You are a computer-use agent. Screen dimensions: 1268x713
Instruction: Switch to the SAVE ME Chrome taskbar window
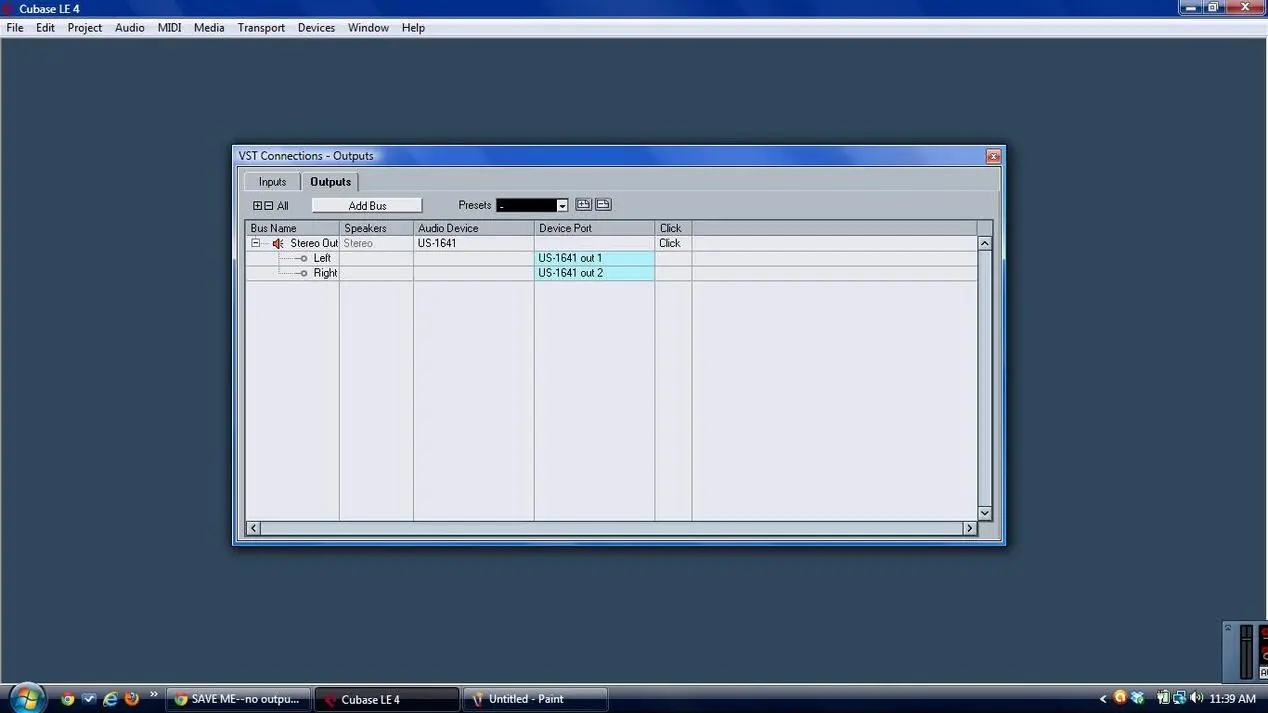tap(238, 699)
